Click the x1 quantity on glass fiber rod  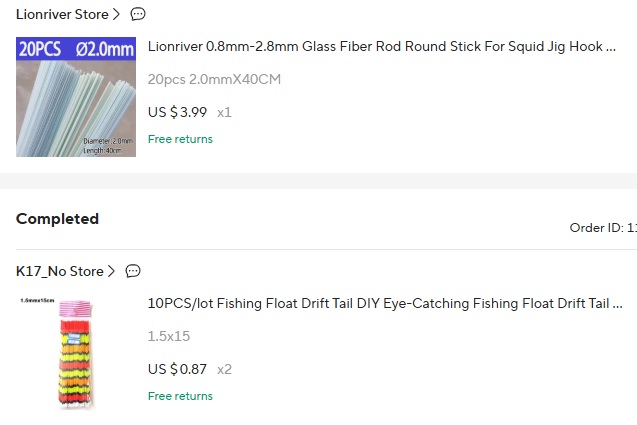pyautogui.click(x=224, y=112)
